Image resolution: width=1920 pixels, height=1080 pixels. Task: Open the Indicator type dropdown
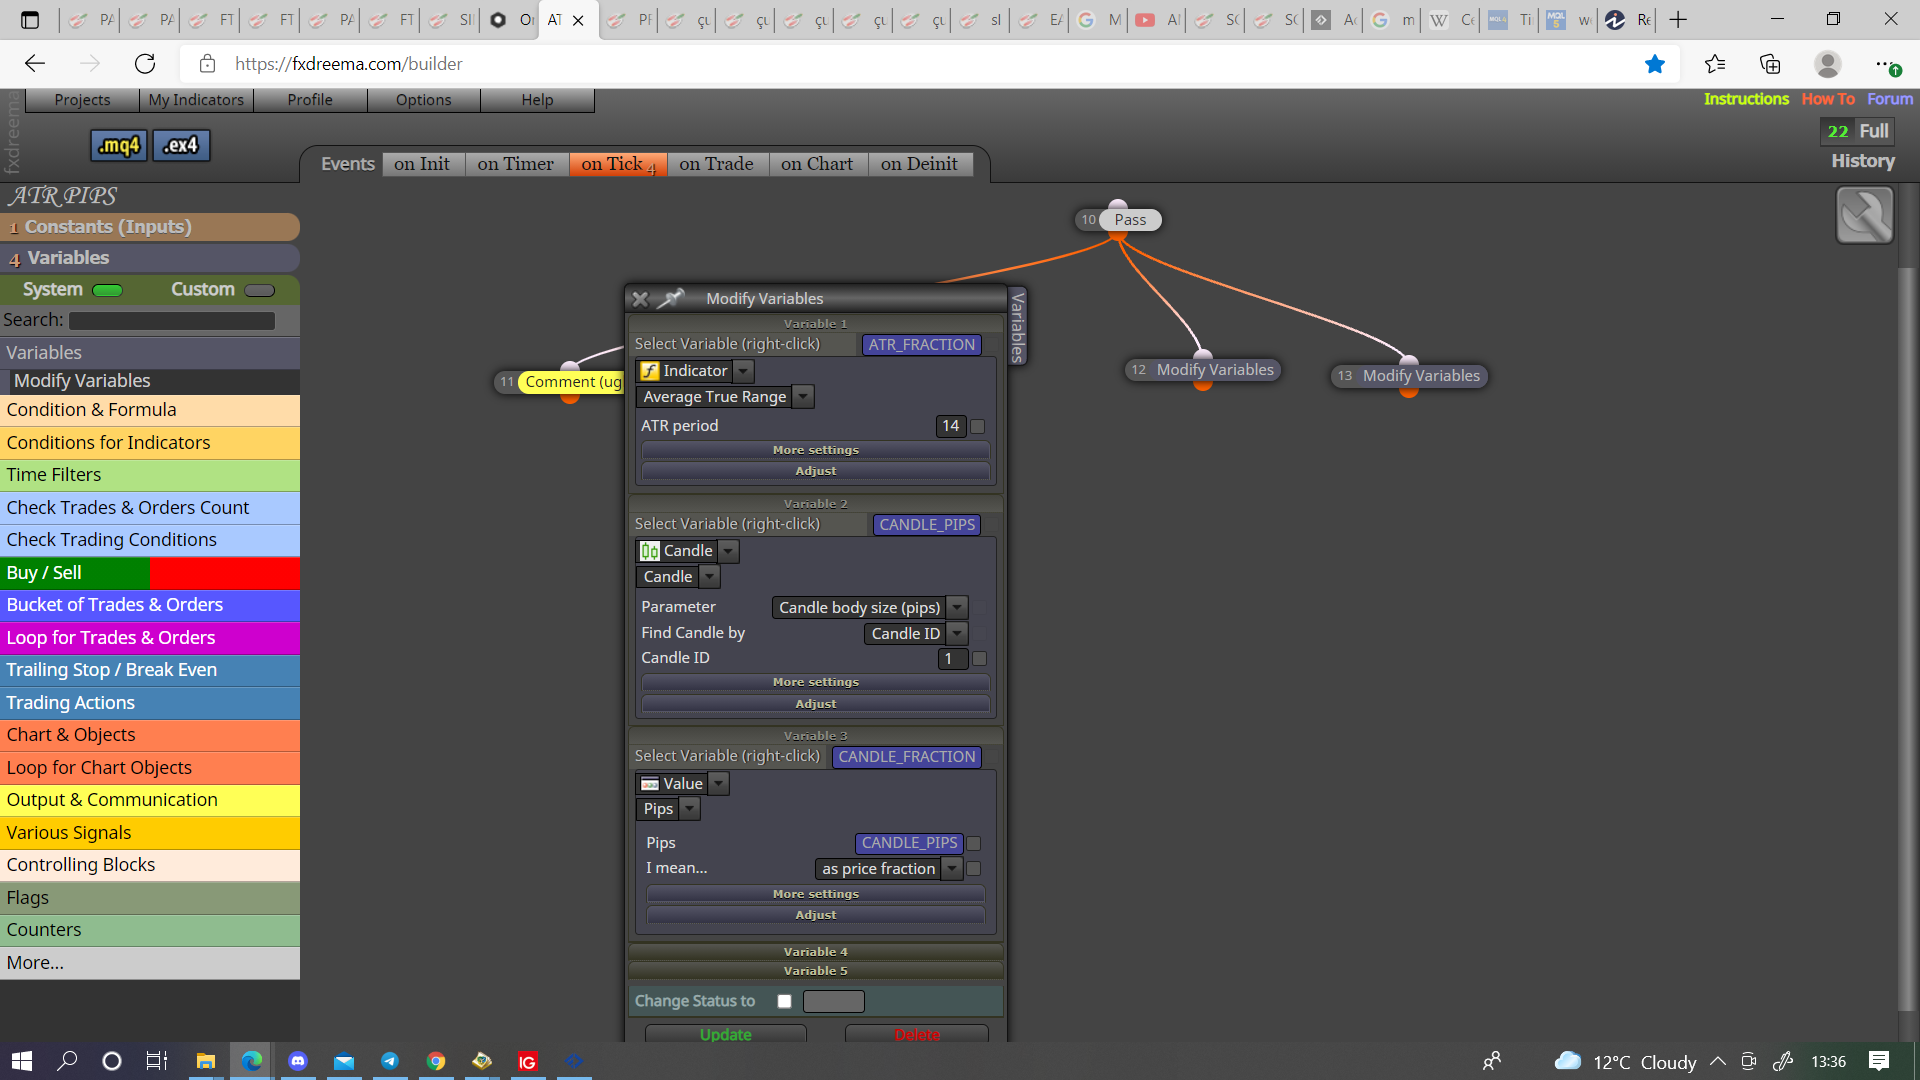coord(743,371)
